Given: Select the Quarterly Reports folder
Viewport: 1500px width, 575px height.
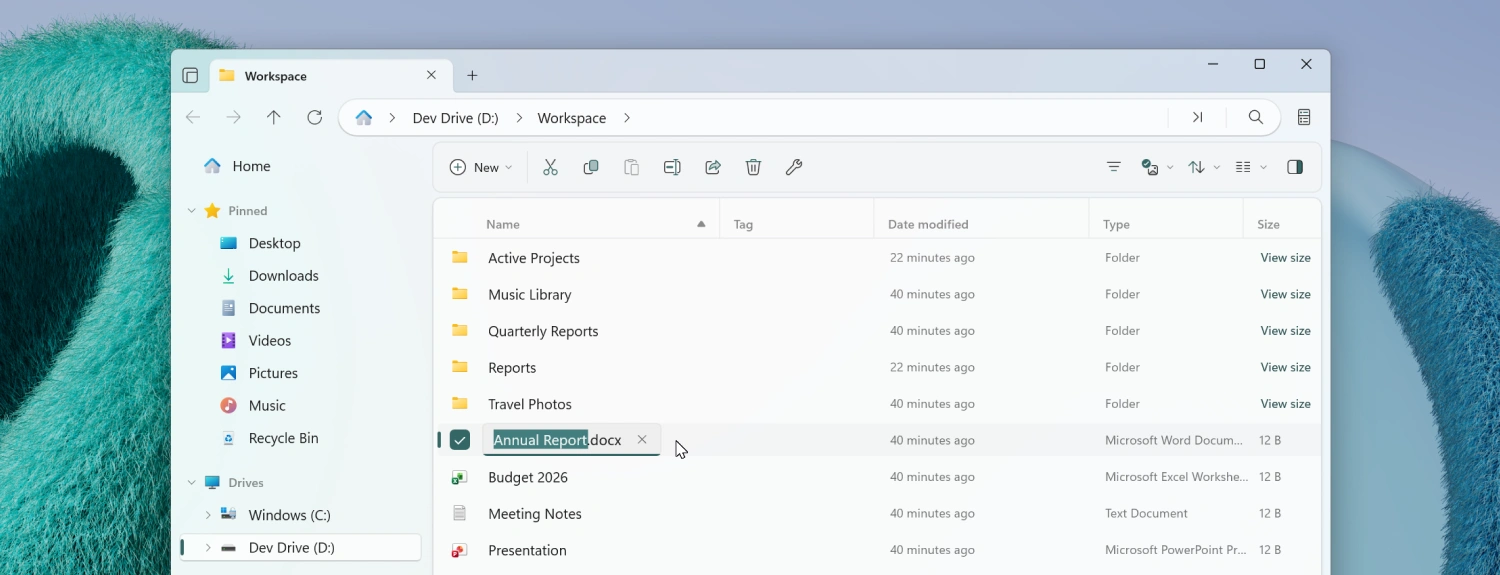Looking at the screenshot, I should coord(877,331).
